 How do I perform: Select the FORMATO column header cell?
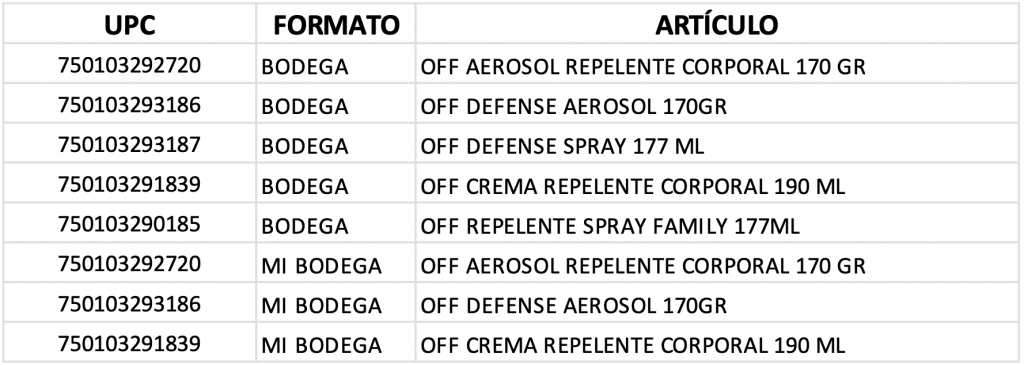pyautogui.click(x=336, y=25)
